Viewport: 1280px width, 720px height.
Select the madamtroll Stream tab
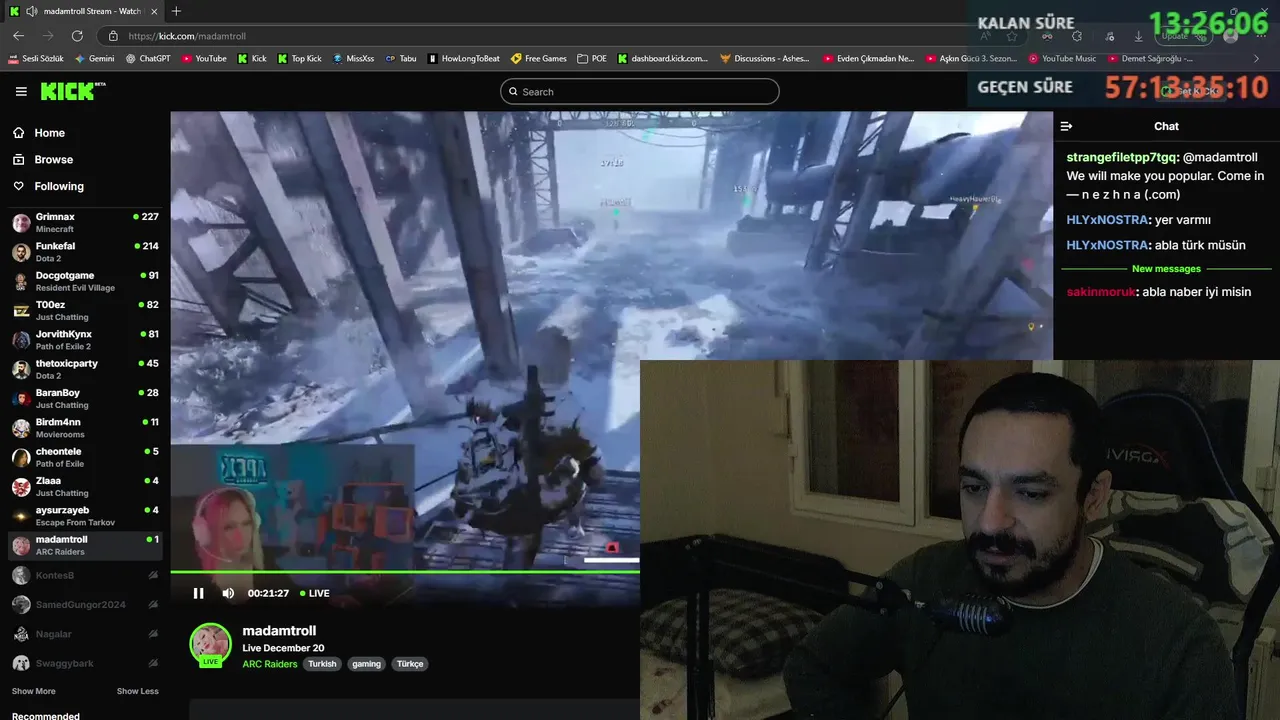[x=84, y=11]
